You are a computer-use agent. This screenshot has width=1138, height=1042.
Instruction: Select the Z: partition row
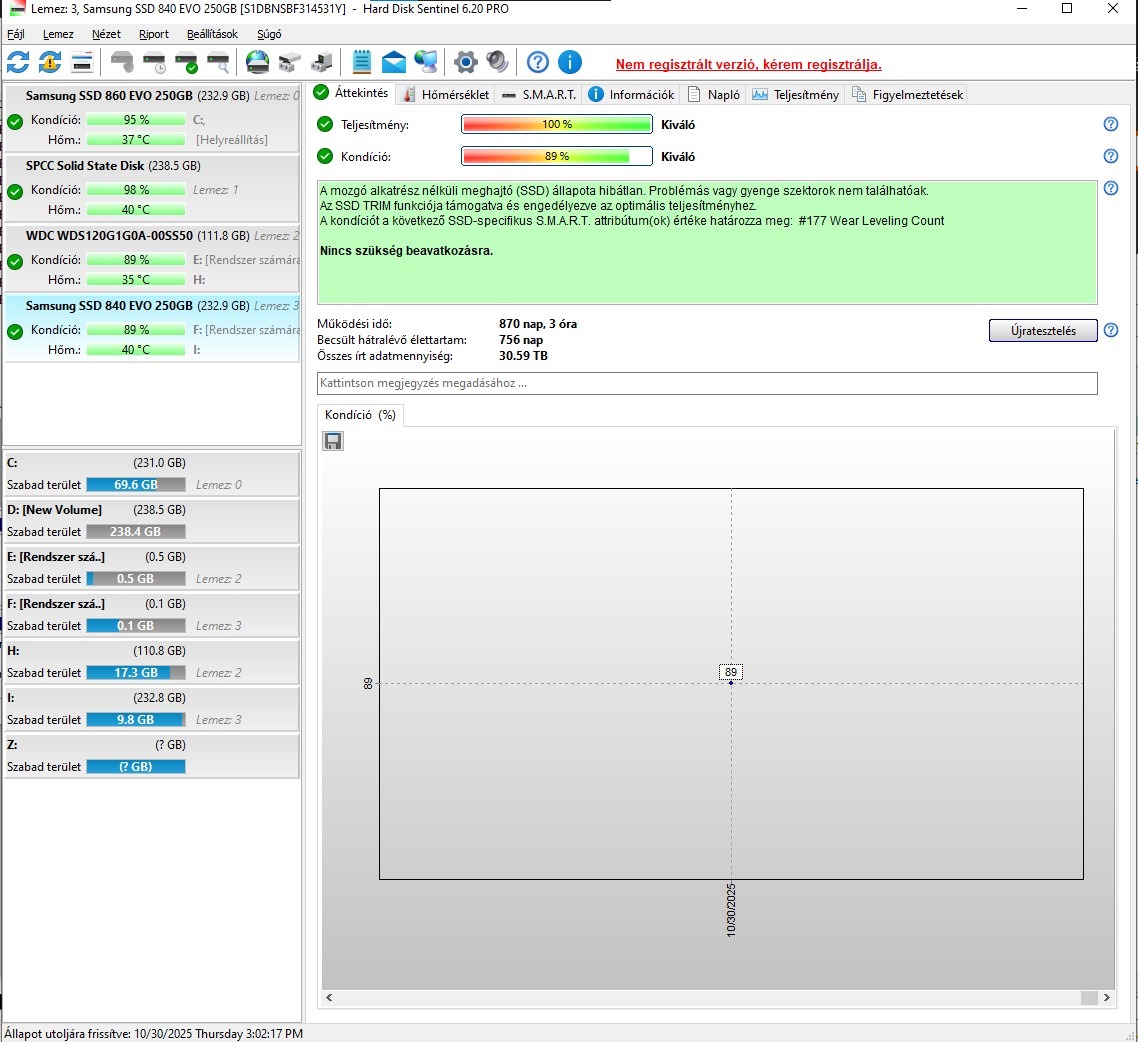point(152,755)
